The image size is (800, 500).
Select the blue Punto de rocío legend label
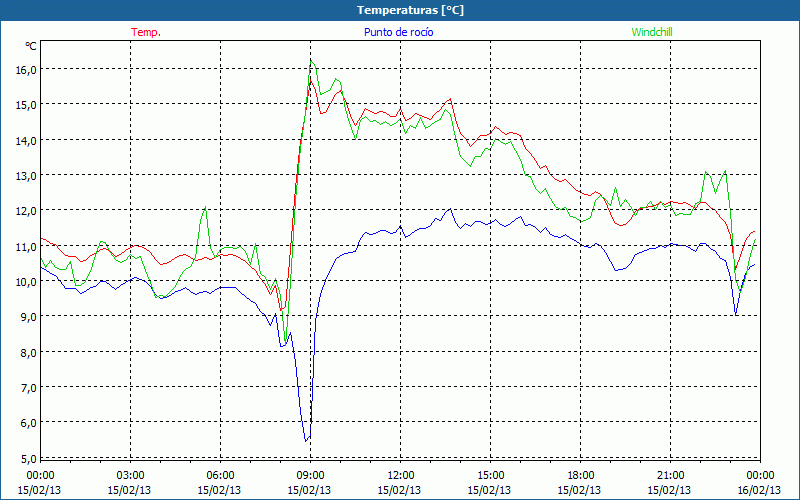click(x=398, y=32)
